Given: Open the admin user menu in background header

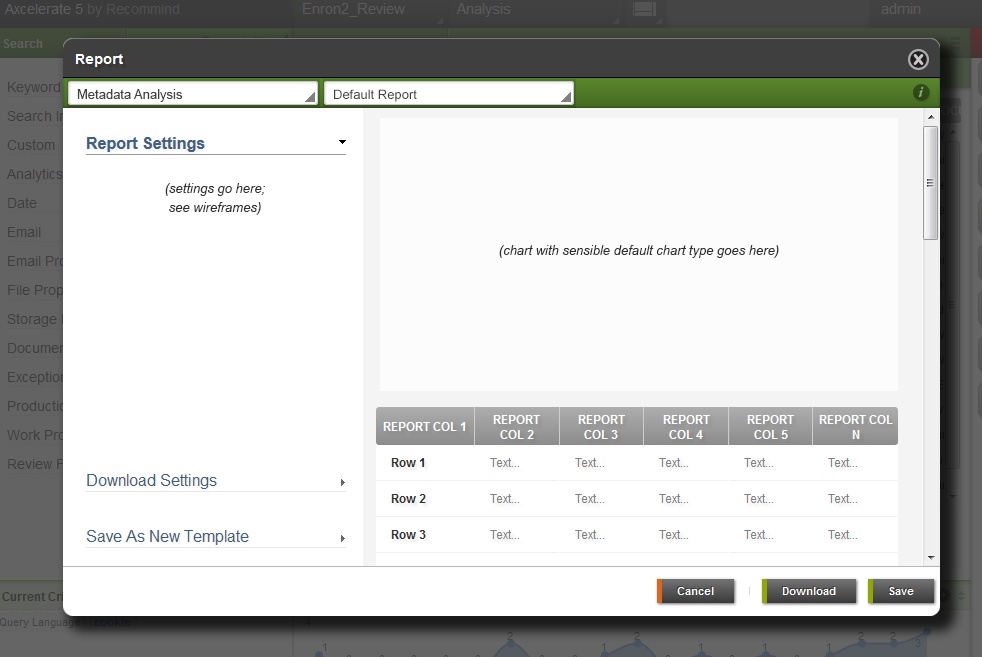Looking at the screenshot, I should pyautogui.click(x=901, y=9).
